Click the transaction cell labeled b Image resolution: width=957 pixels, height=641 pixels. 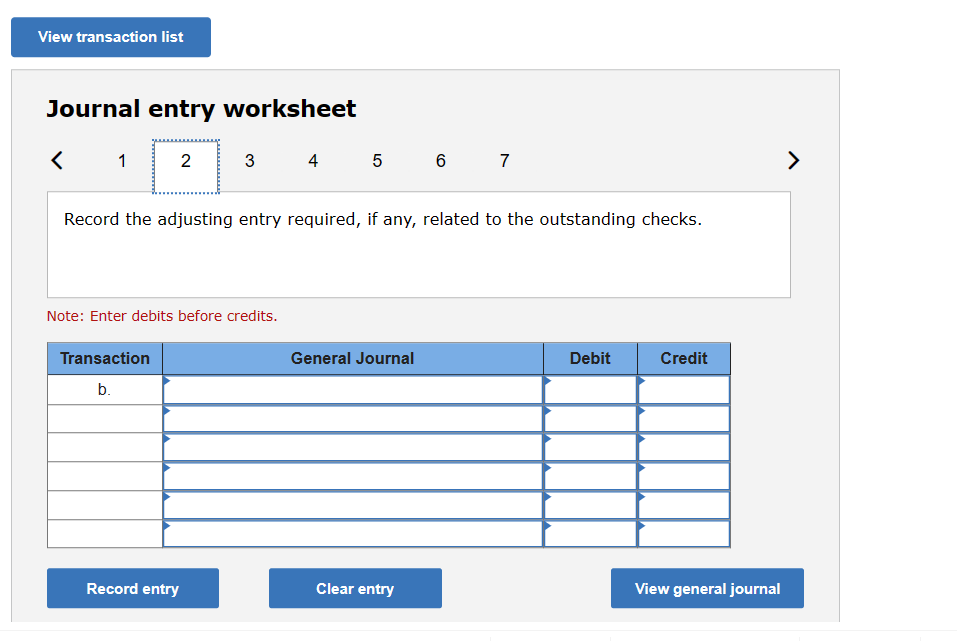coord(104,389)
